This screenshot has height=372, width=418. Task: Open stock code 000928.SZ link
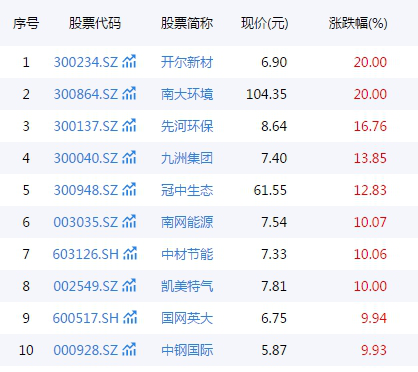(86, 350)
